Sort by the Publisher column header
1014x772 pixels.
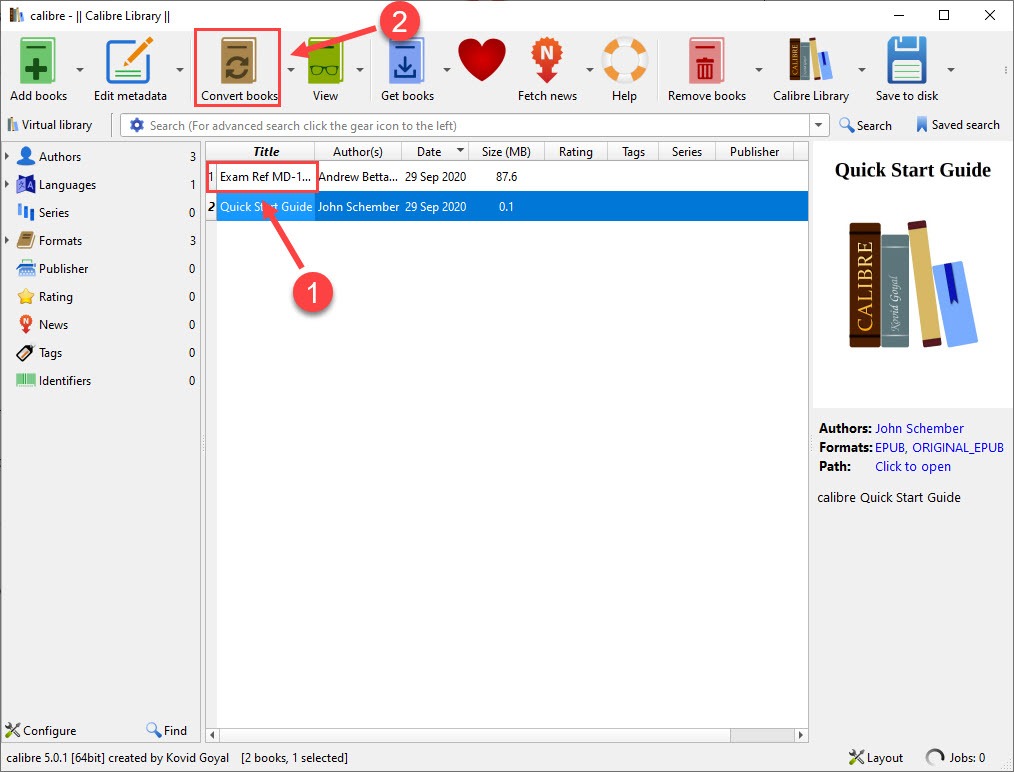coord(754,151)
